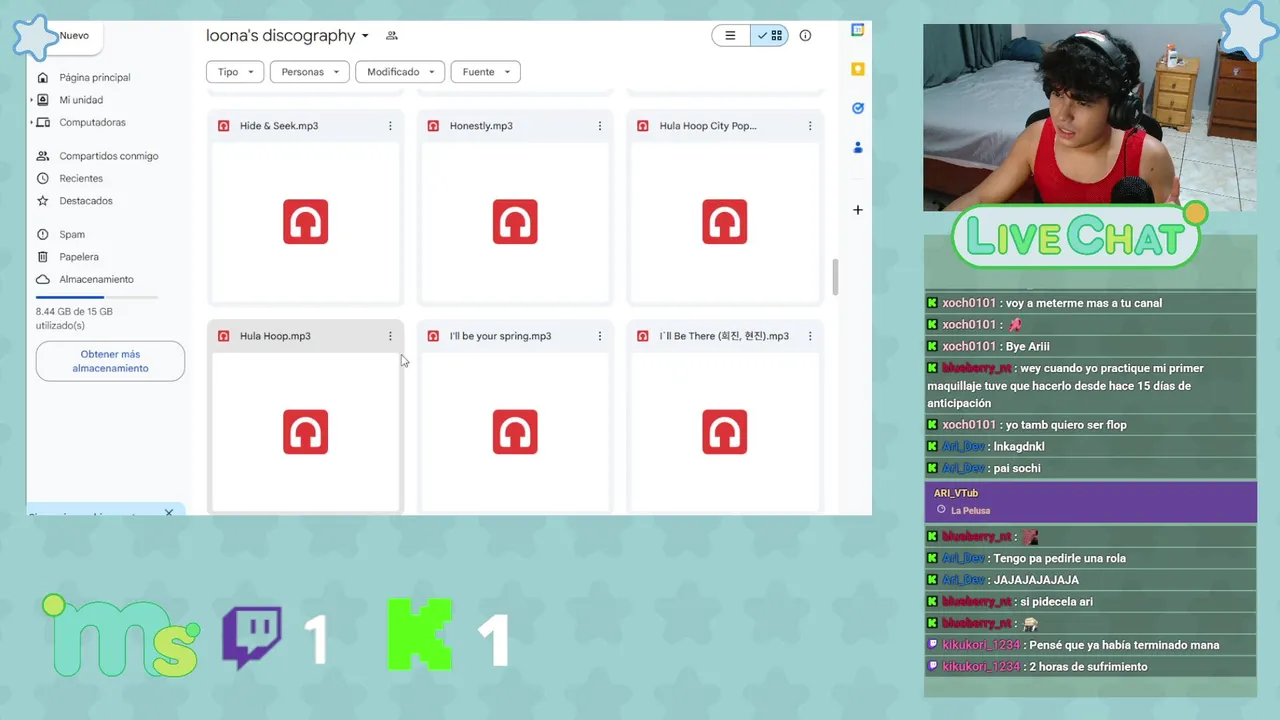1280x720 pixels.
Task: Click the Destacados star icon
Action: click(42, 201)
